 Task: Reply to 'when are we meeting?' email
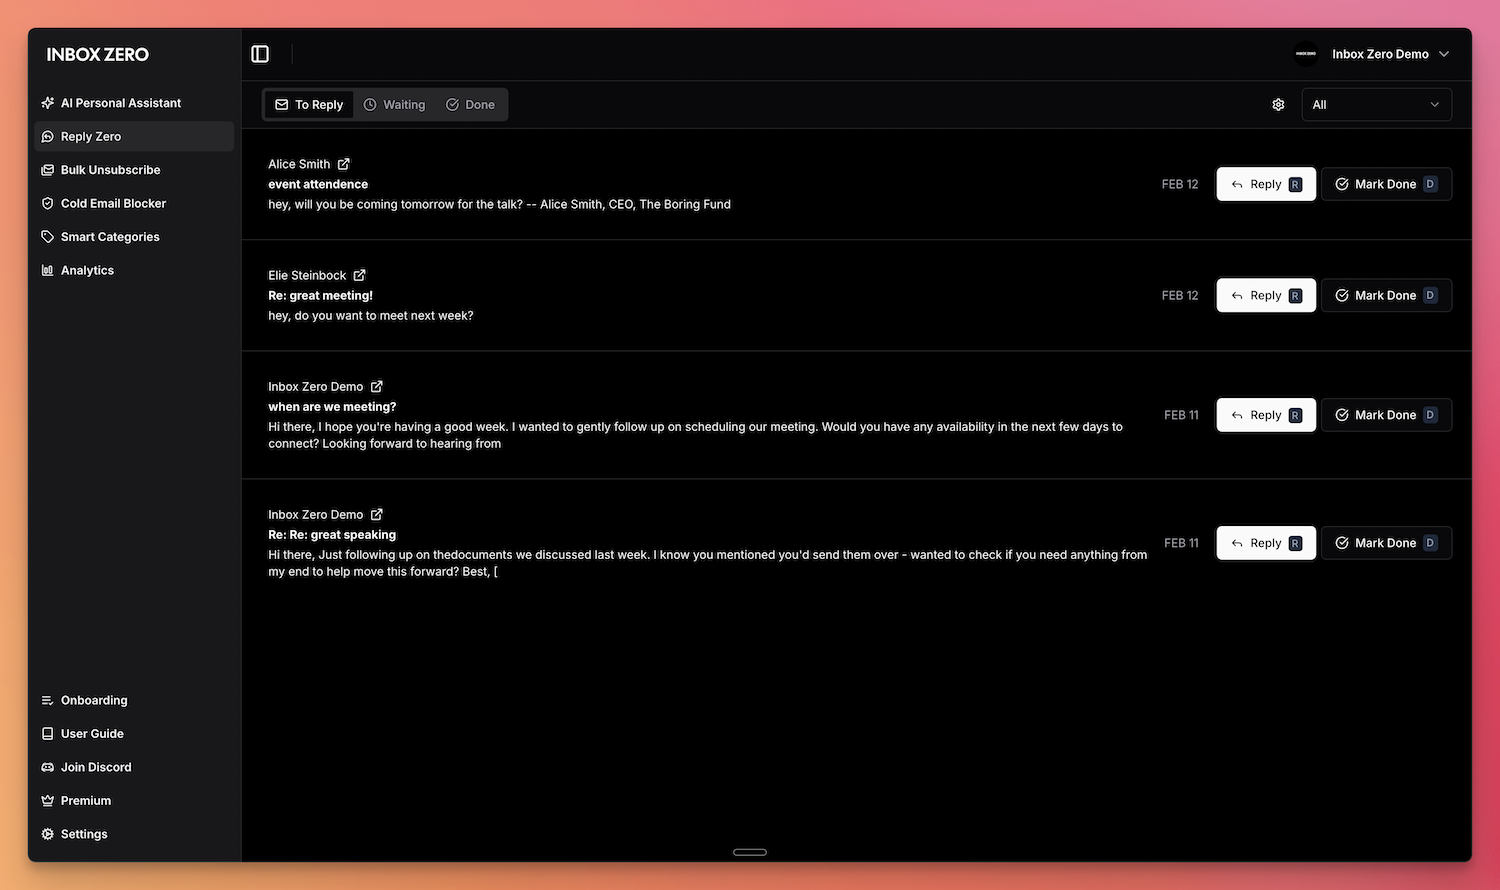point(1266,415)
